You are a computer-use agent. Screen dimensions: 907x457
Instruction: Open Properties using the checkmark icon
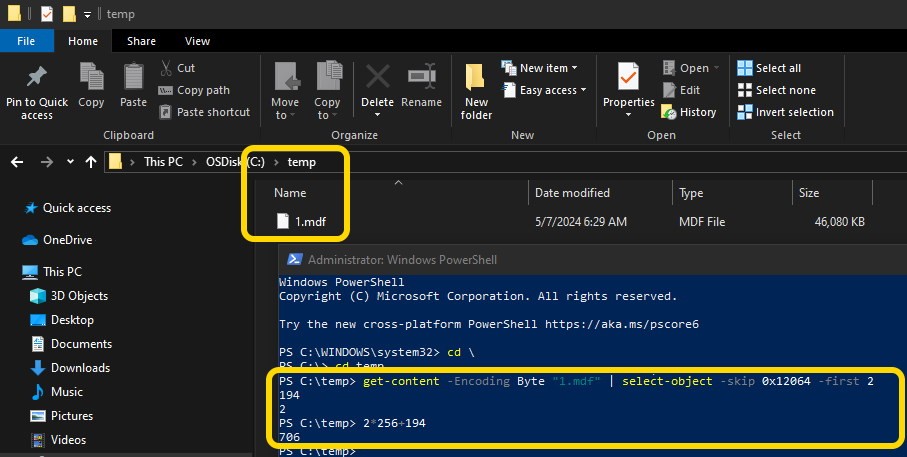628,78
